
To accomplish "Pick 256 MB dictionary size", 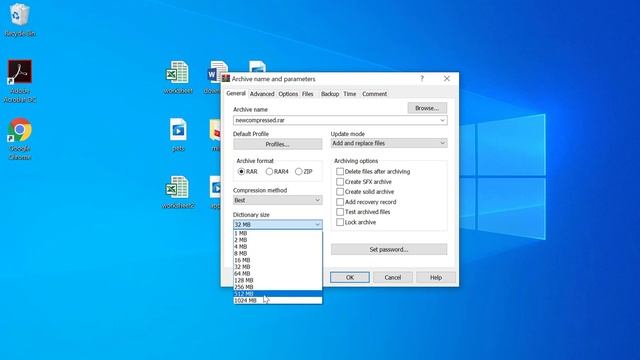I will point(278,287).
